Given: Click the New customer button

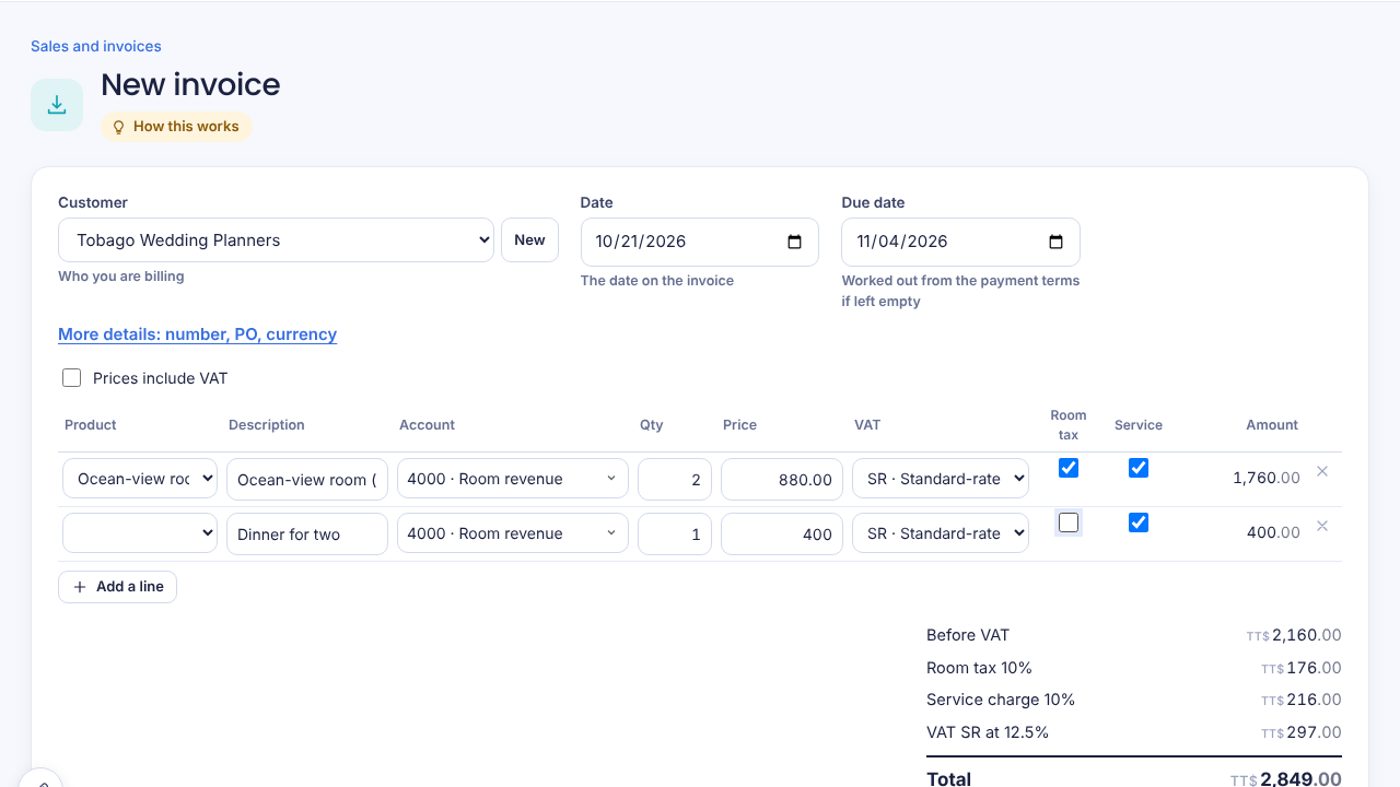Looking at the screenshot, I should click(530, 240).
